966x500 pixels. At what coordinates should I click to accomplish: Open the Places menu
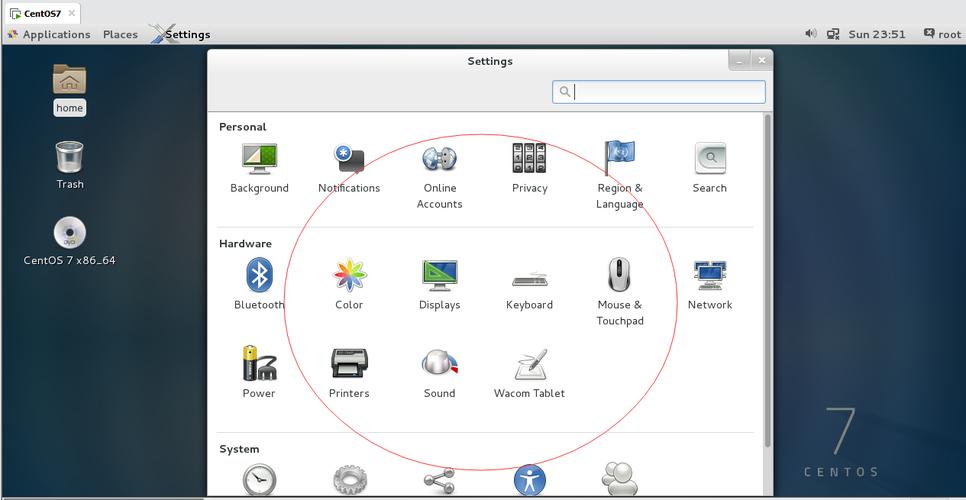click(120, 34)
